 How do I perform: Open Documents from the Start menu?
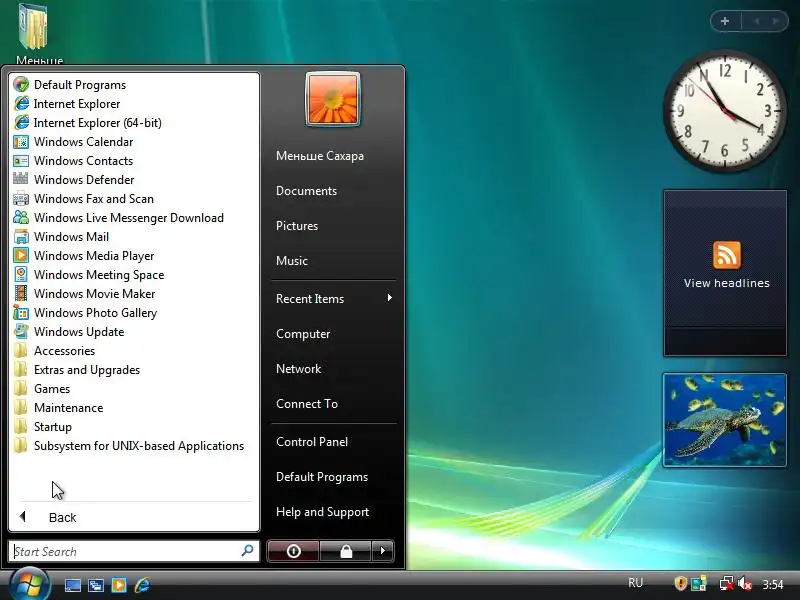point(306,191)
